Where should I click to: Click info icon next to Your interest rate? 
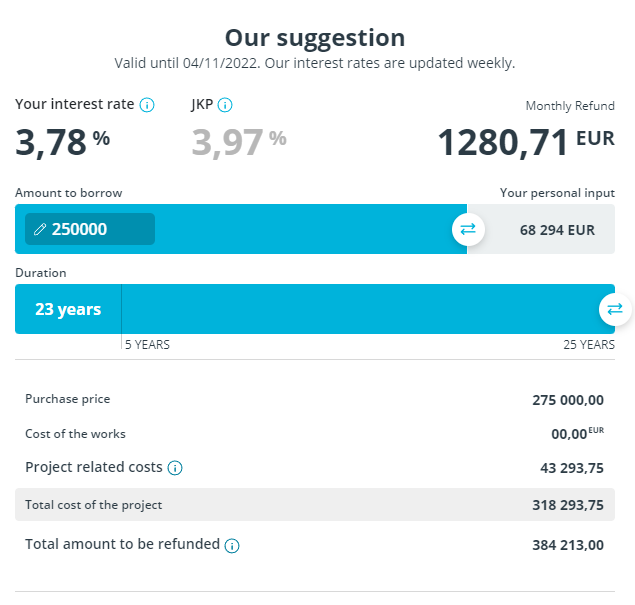147,105
